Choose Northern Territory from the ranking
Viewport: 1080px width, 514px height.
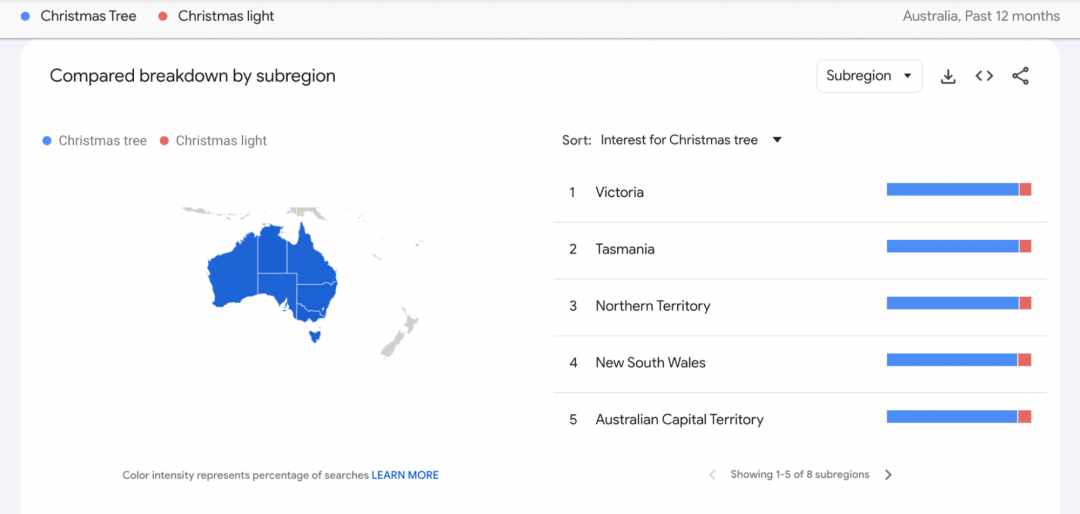(800, 305)
